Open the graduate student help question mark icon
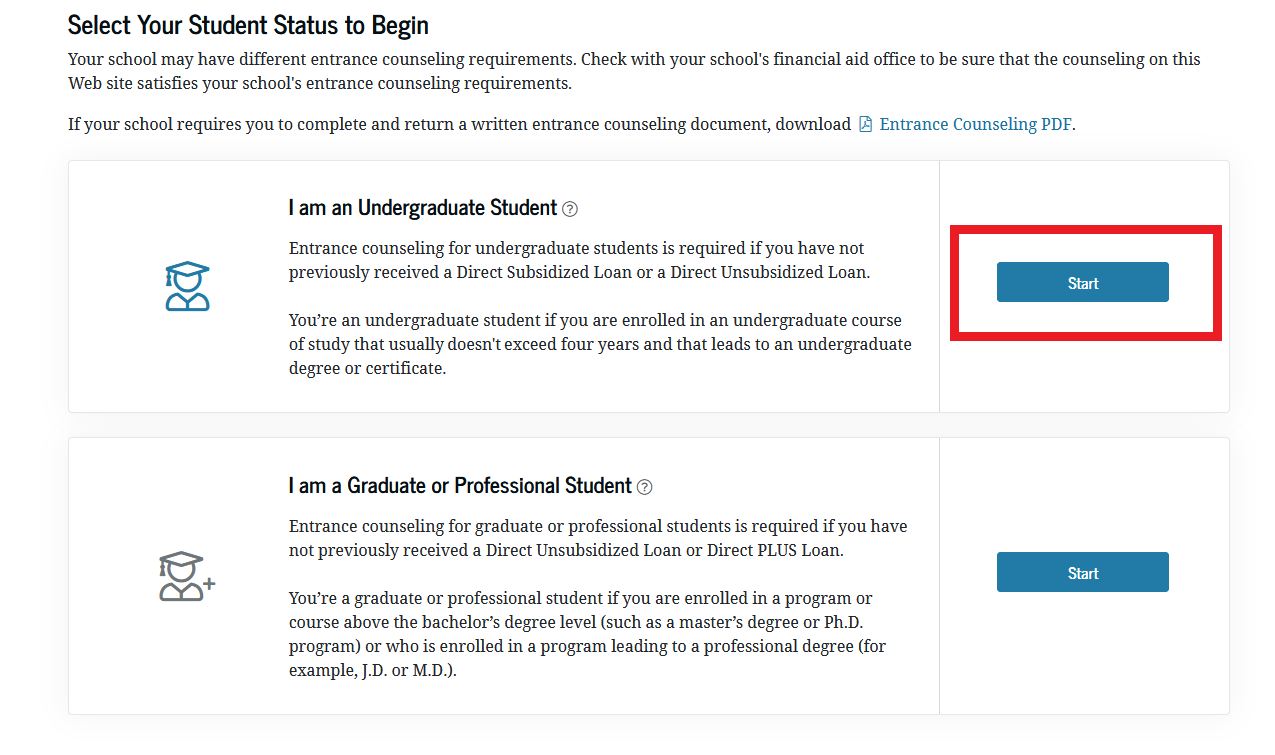1275x755 pixels. (x=646, y=486)
